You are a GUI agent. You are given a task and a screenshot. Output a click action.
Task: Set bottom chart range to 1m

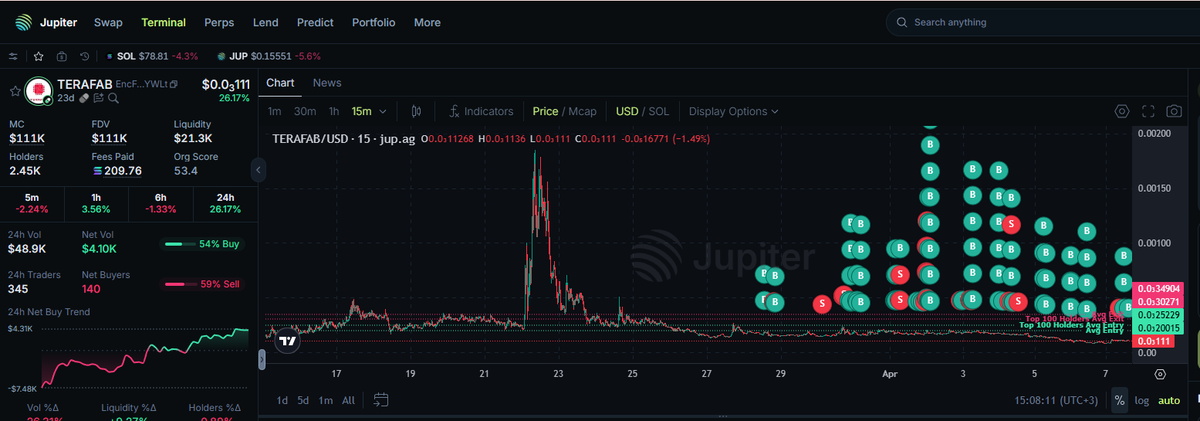point(325,400)
